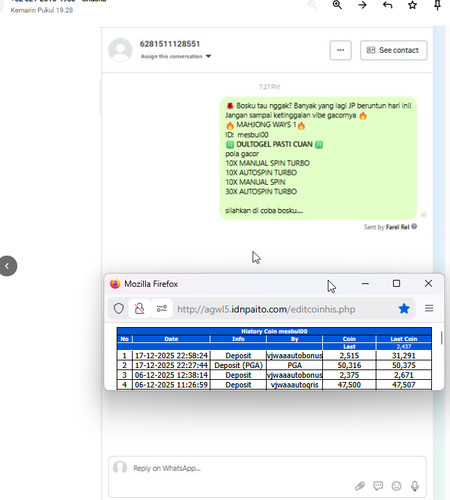Image resolution: width=450 pixels, height=500 pixels.
Task: Open the Firefox site permissions icon
Action: click(x=162, y=309)
